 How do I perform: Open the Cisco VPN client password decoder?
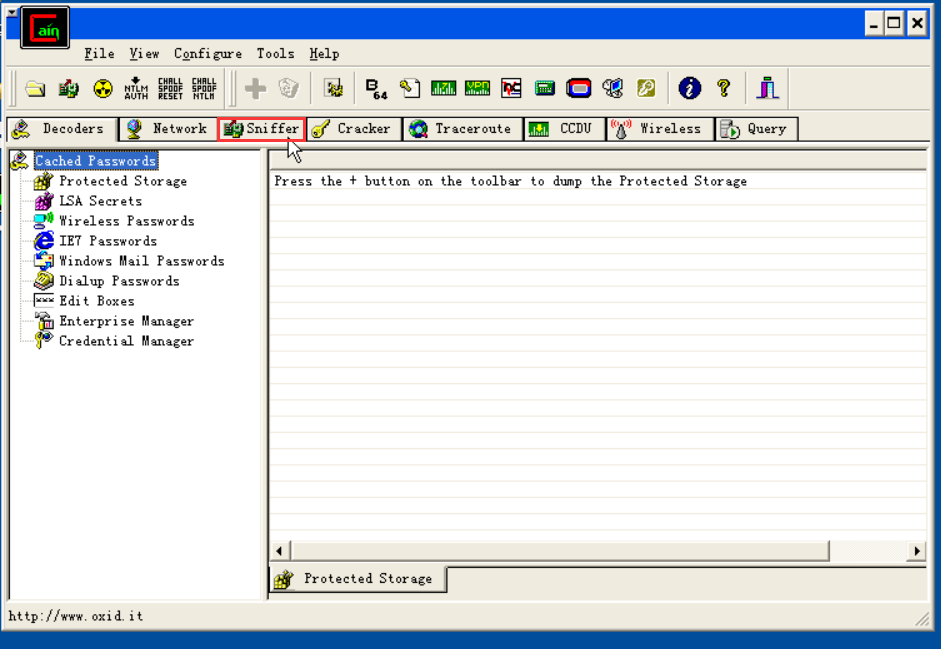point(477,89)
